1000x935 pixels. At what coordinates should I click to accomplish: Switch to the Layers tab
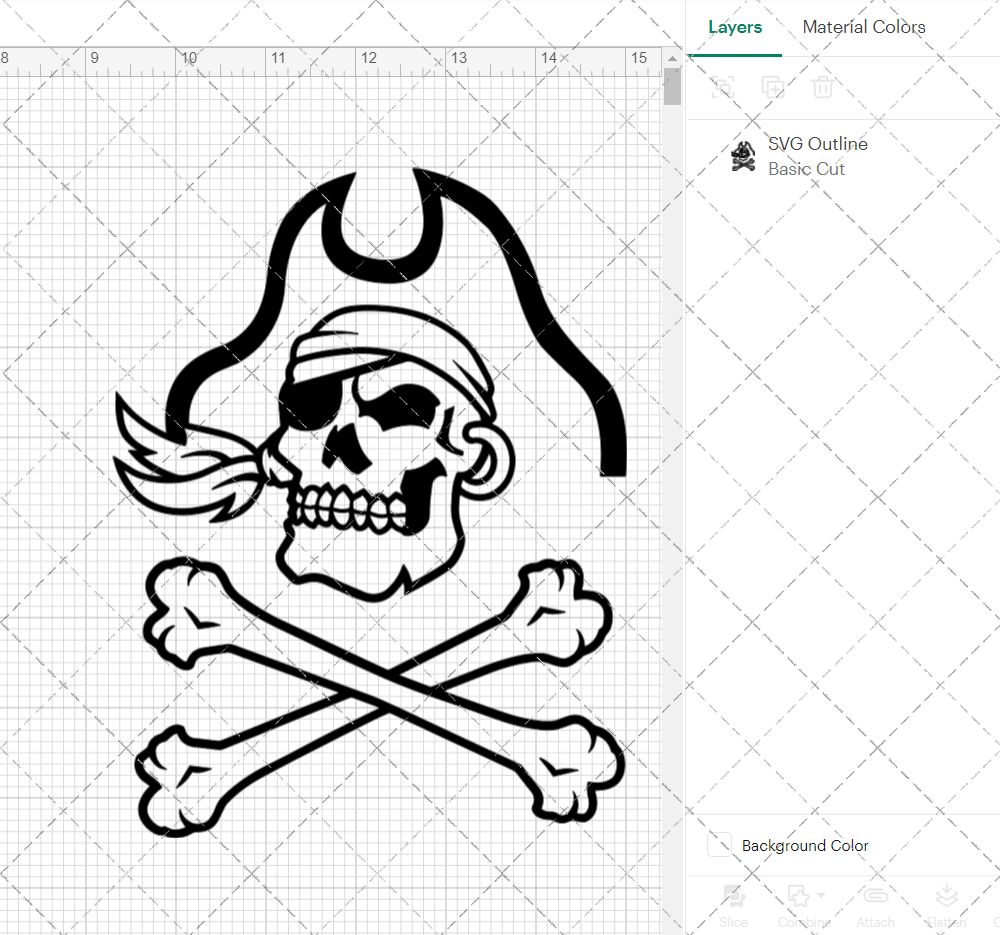[735, 27]
